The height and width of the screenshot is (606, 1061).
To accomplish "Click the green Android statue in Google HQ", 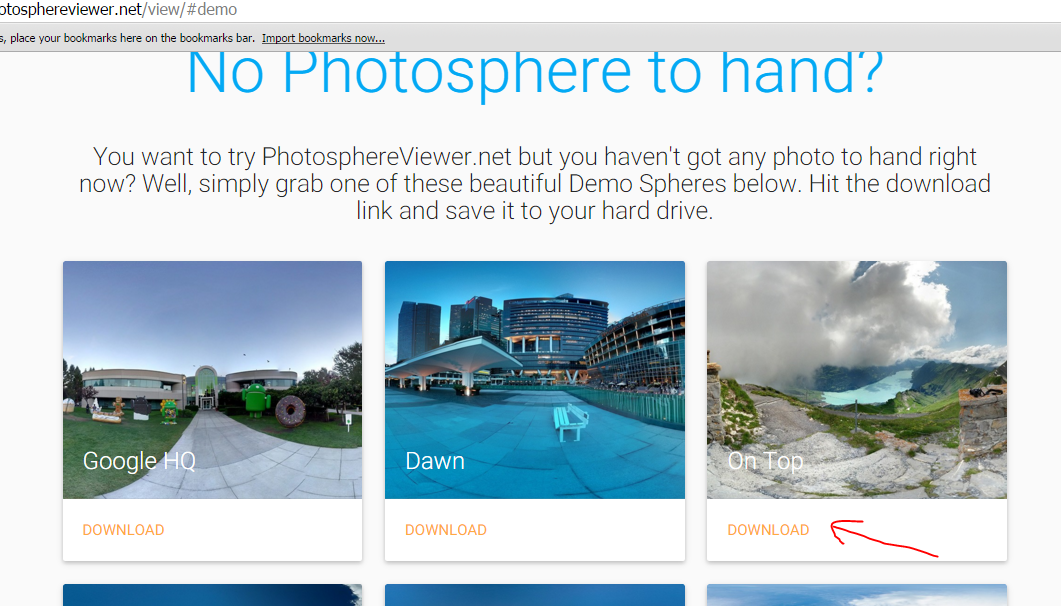I will pyautogui.click(x=256, y=400).
